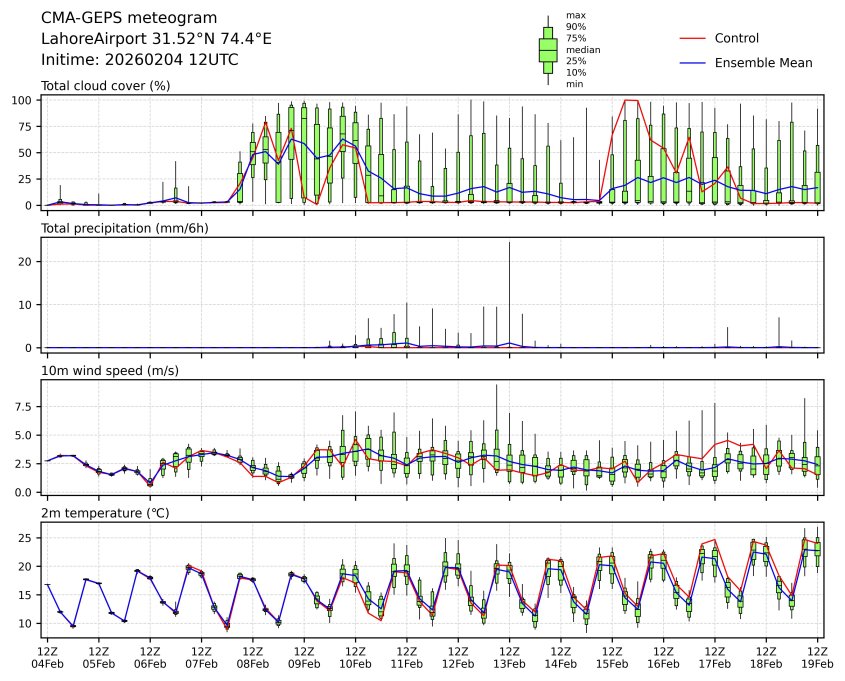Screen dimensions: 845x681
Task: Click the 12Z 04Feb time axis label
Action: pos(46,657)
